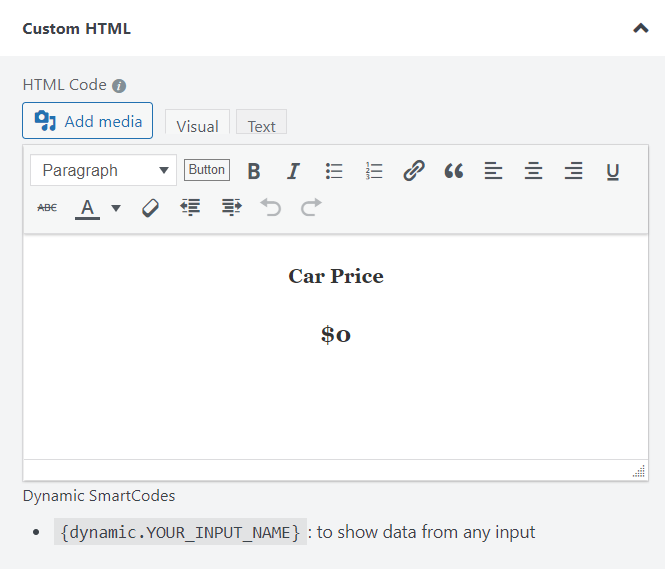Click the undo icon
Screen dimensions: 665x569
[271, 207]
